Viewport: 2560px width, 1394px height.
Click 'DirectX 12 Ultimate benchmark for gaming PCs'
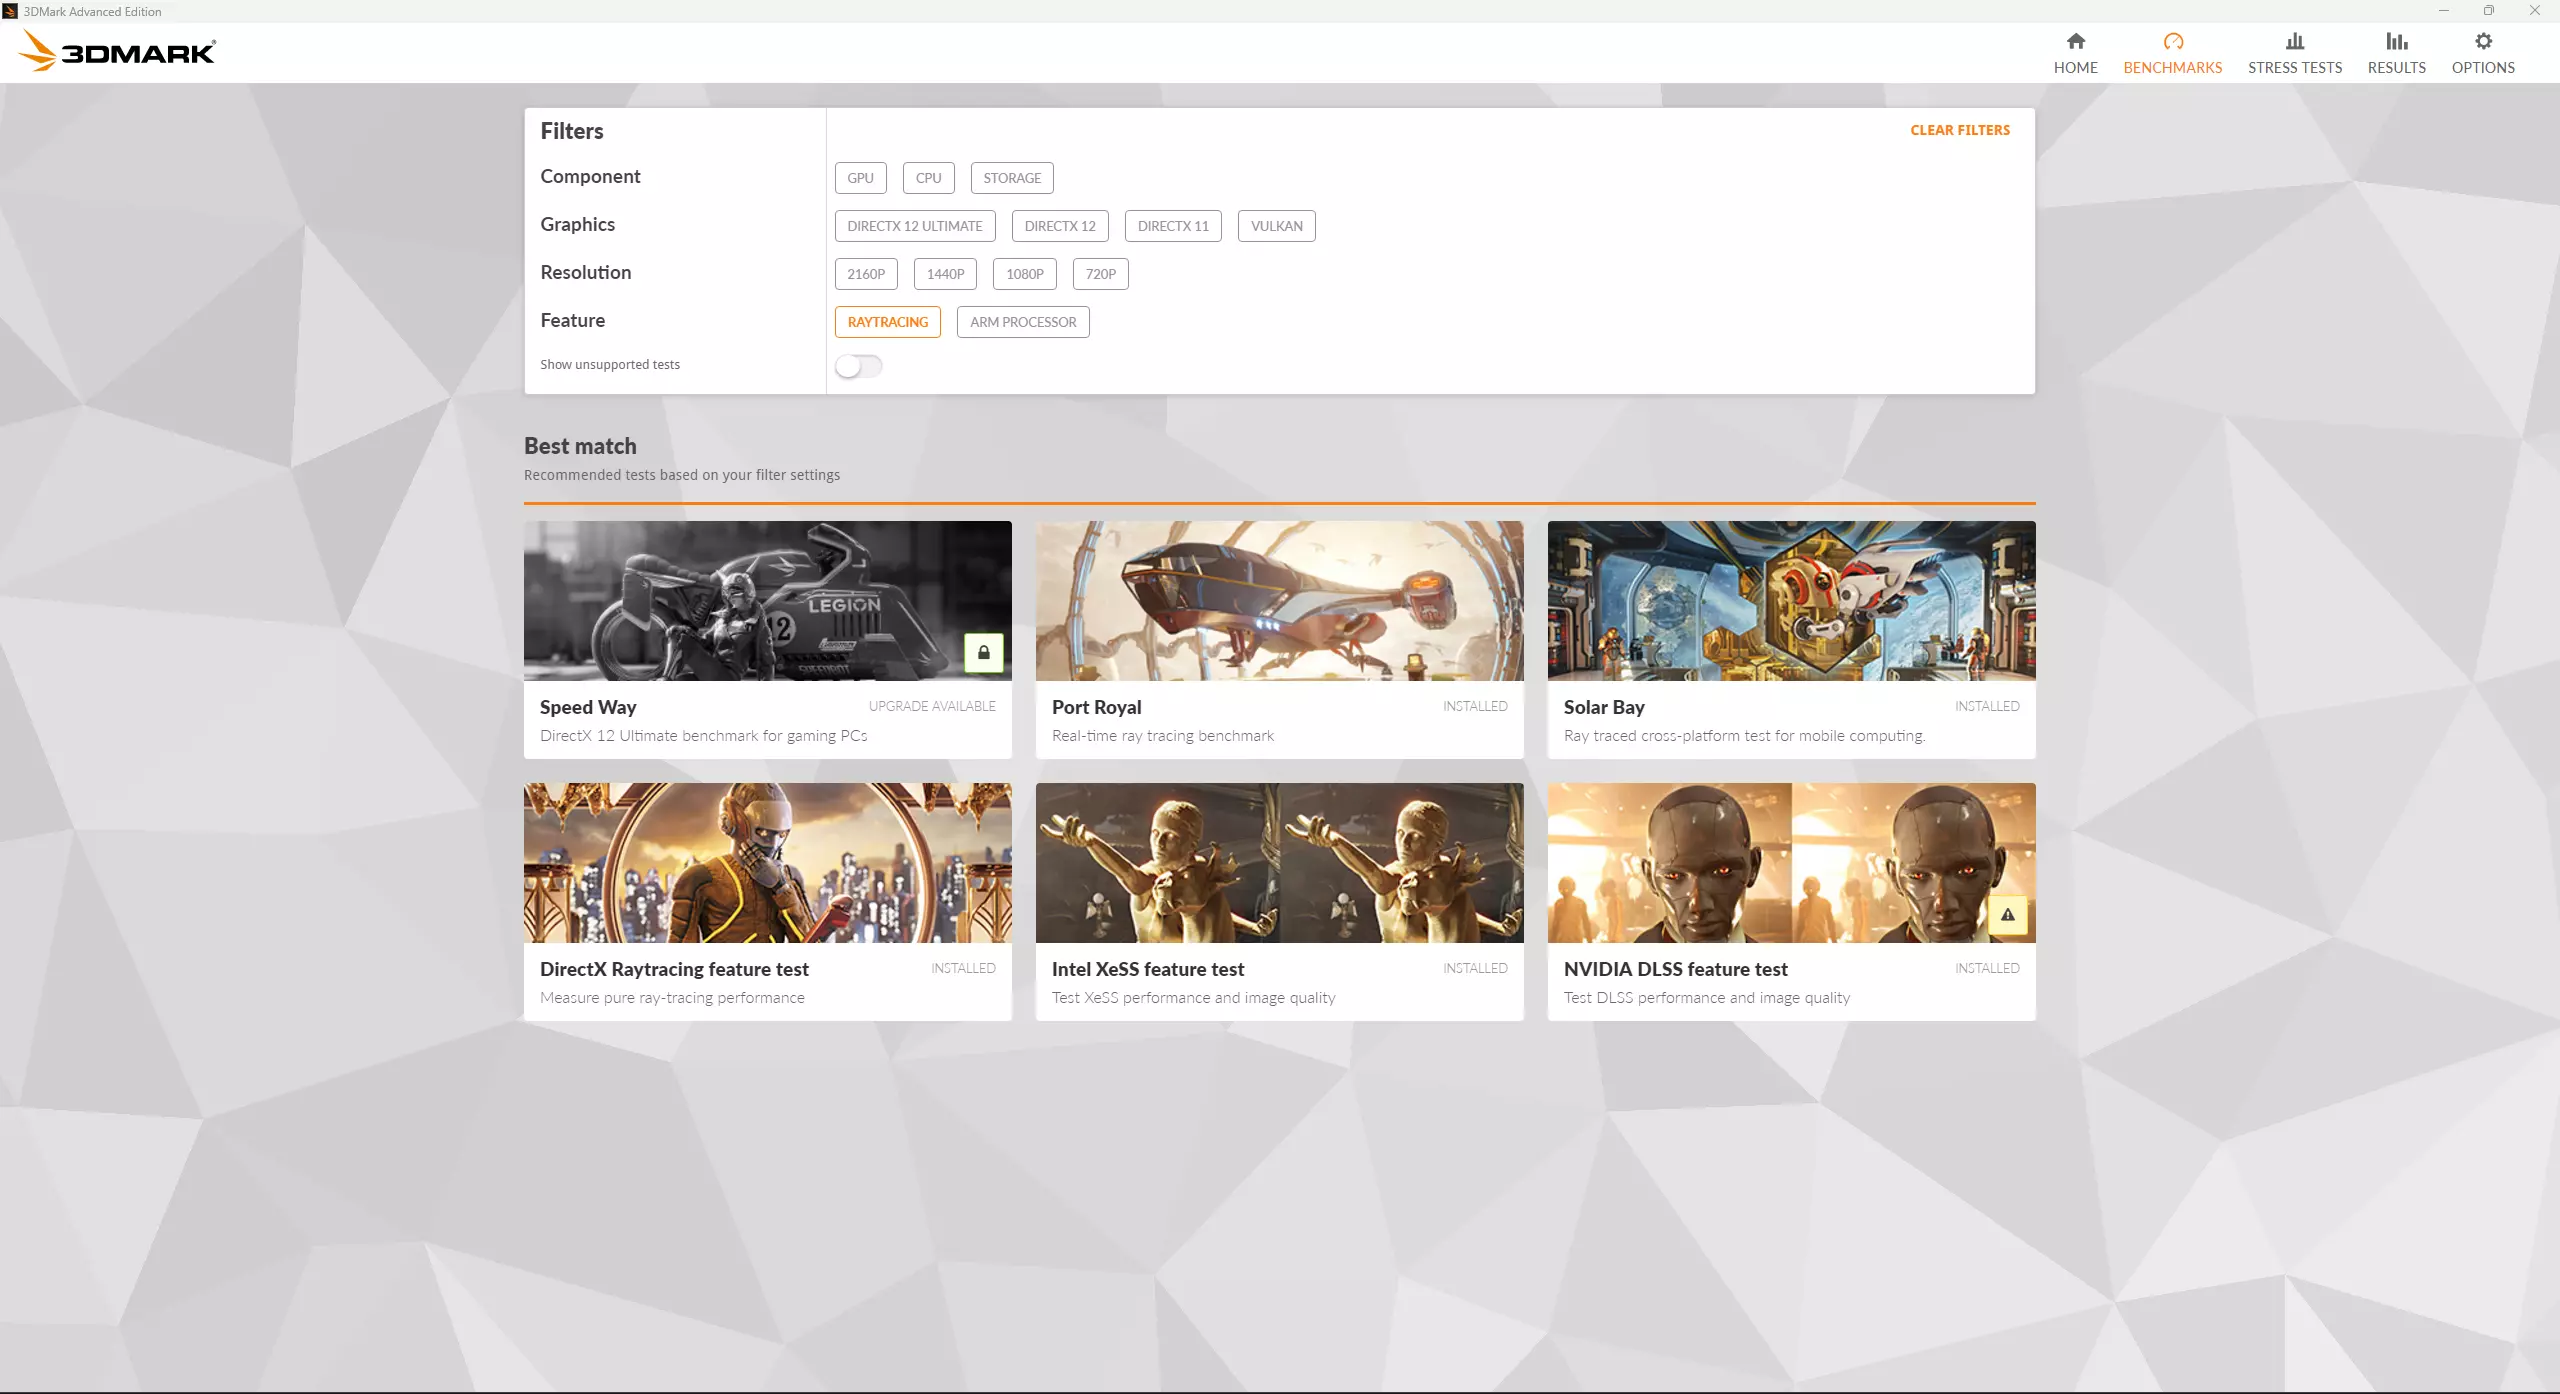704,736
